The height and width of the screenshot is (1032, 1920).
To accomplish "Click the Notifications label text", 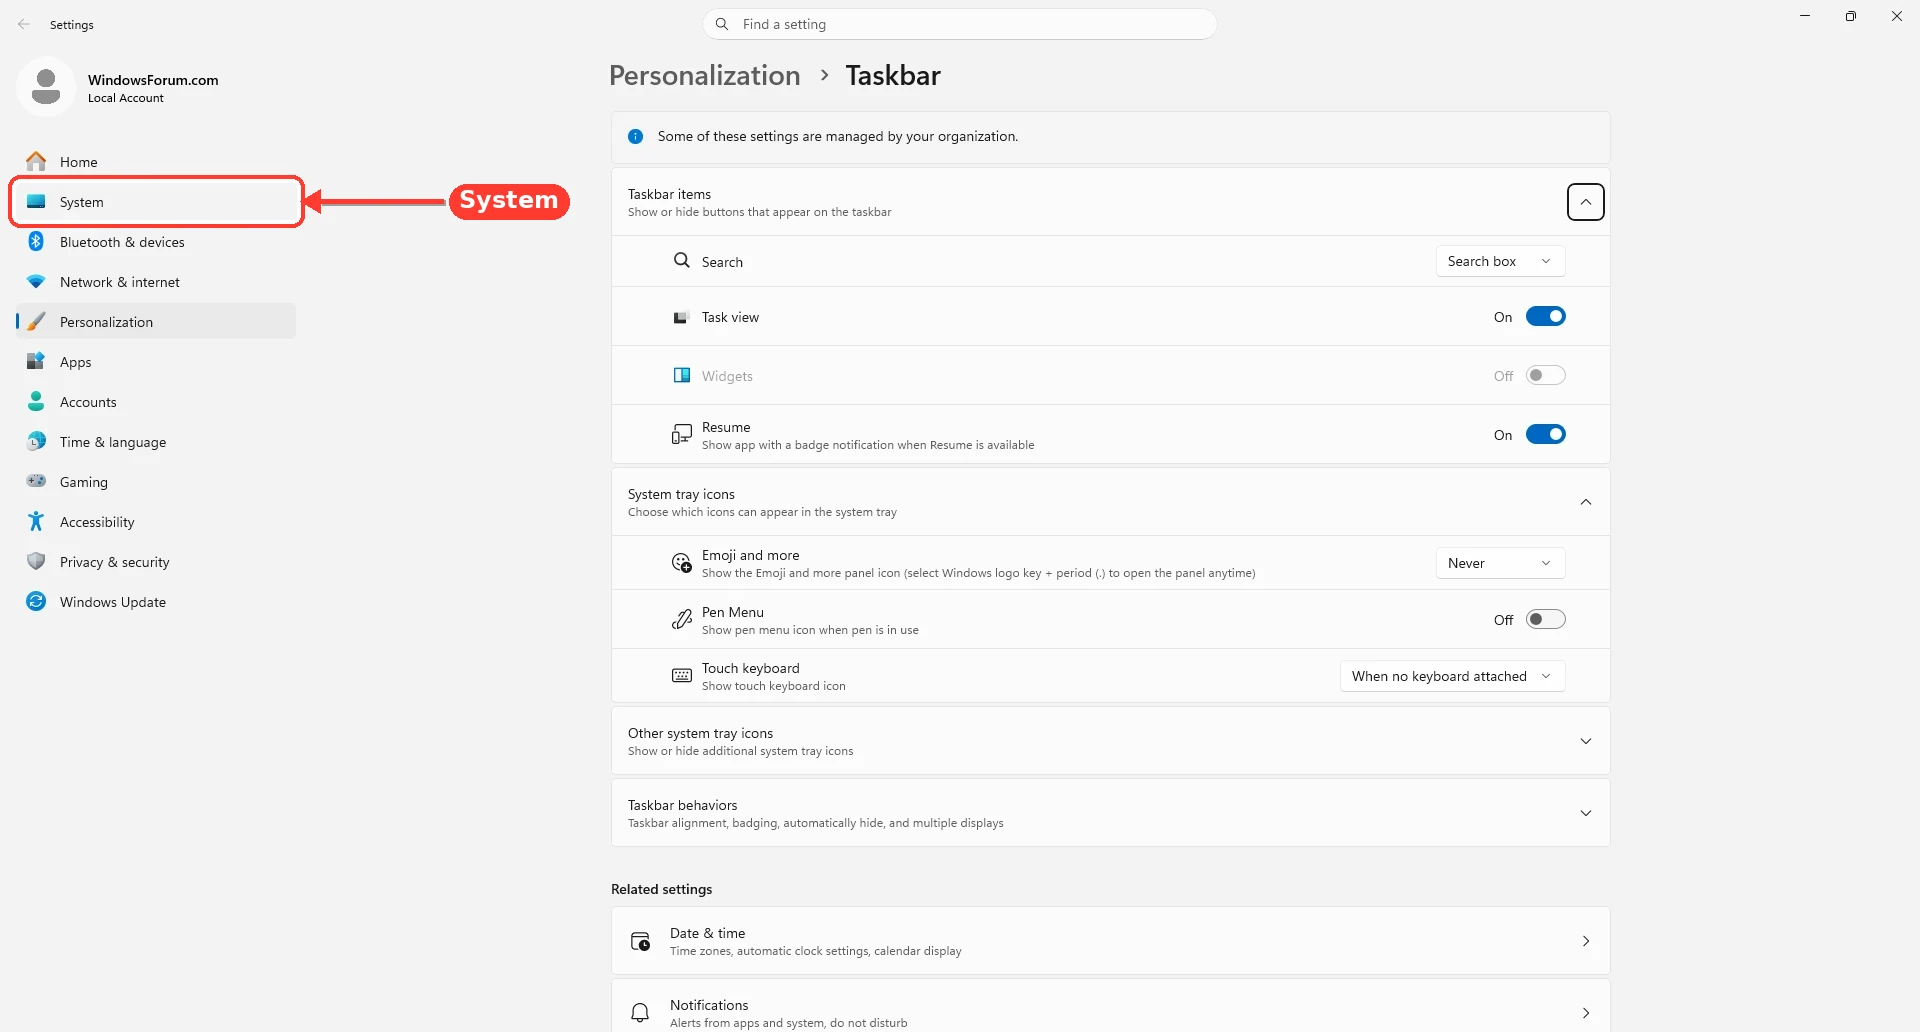I will pyautogui.click(x=709, y=1005).
